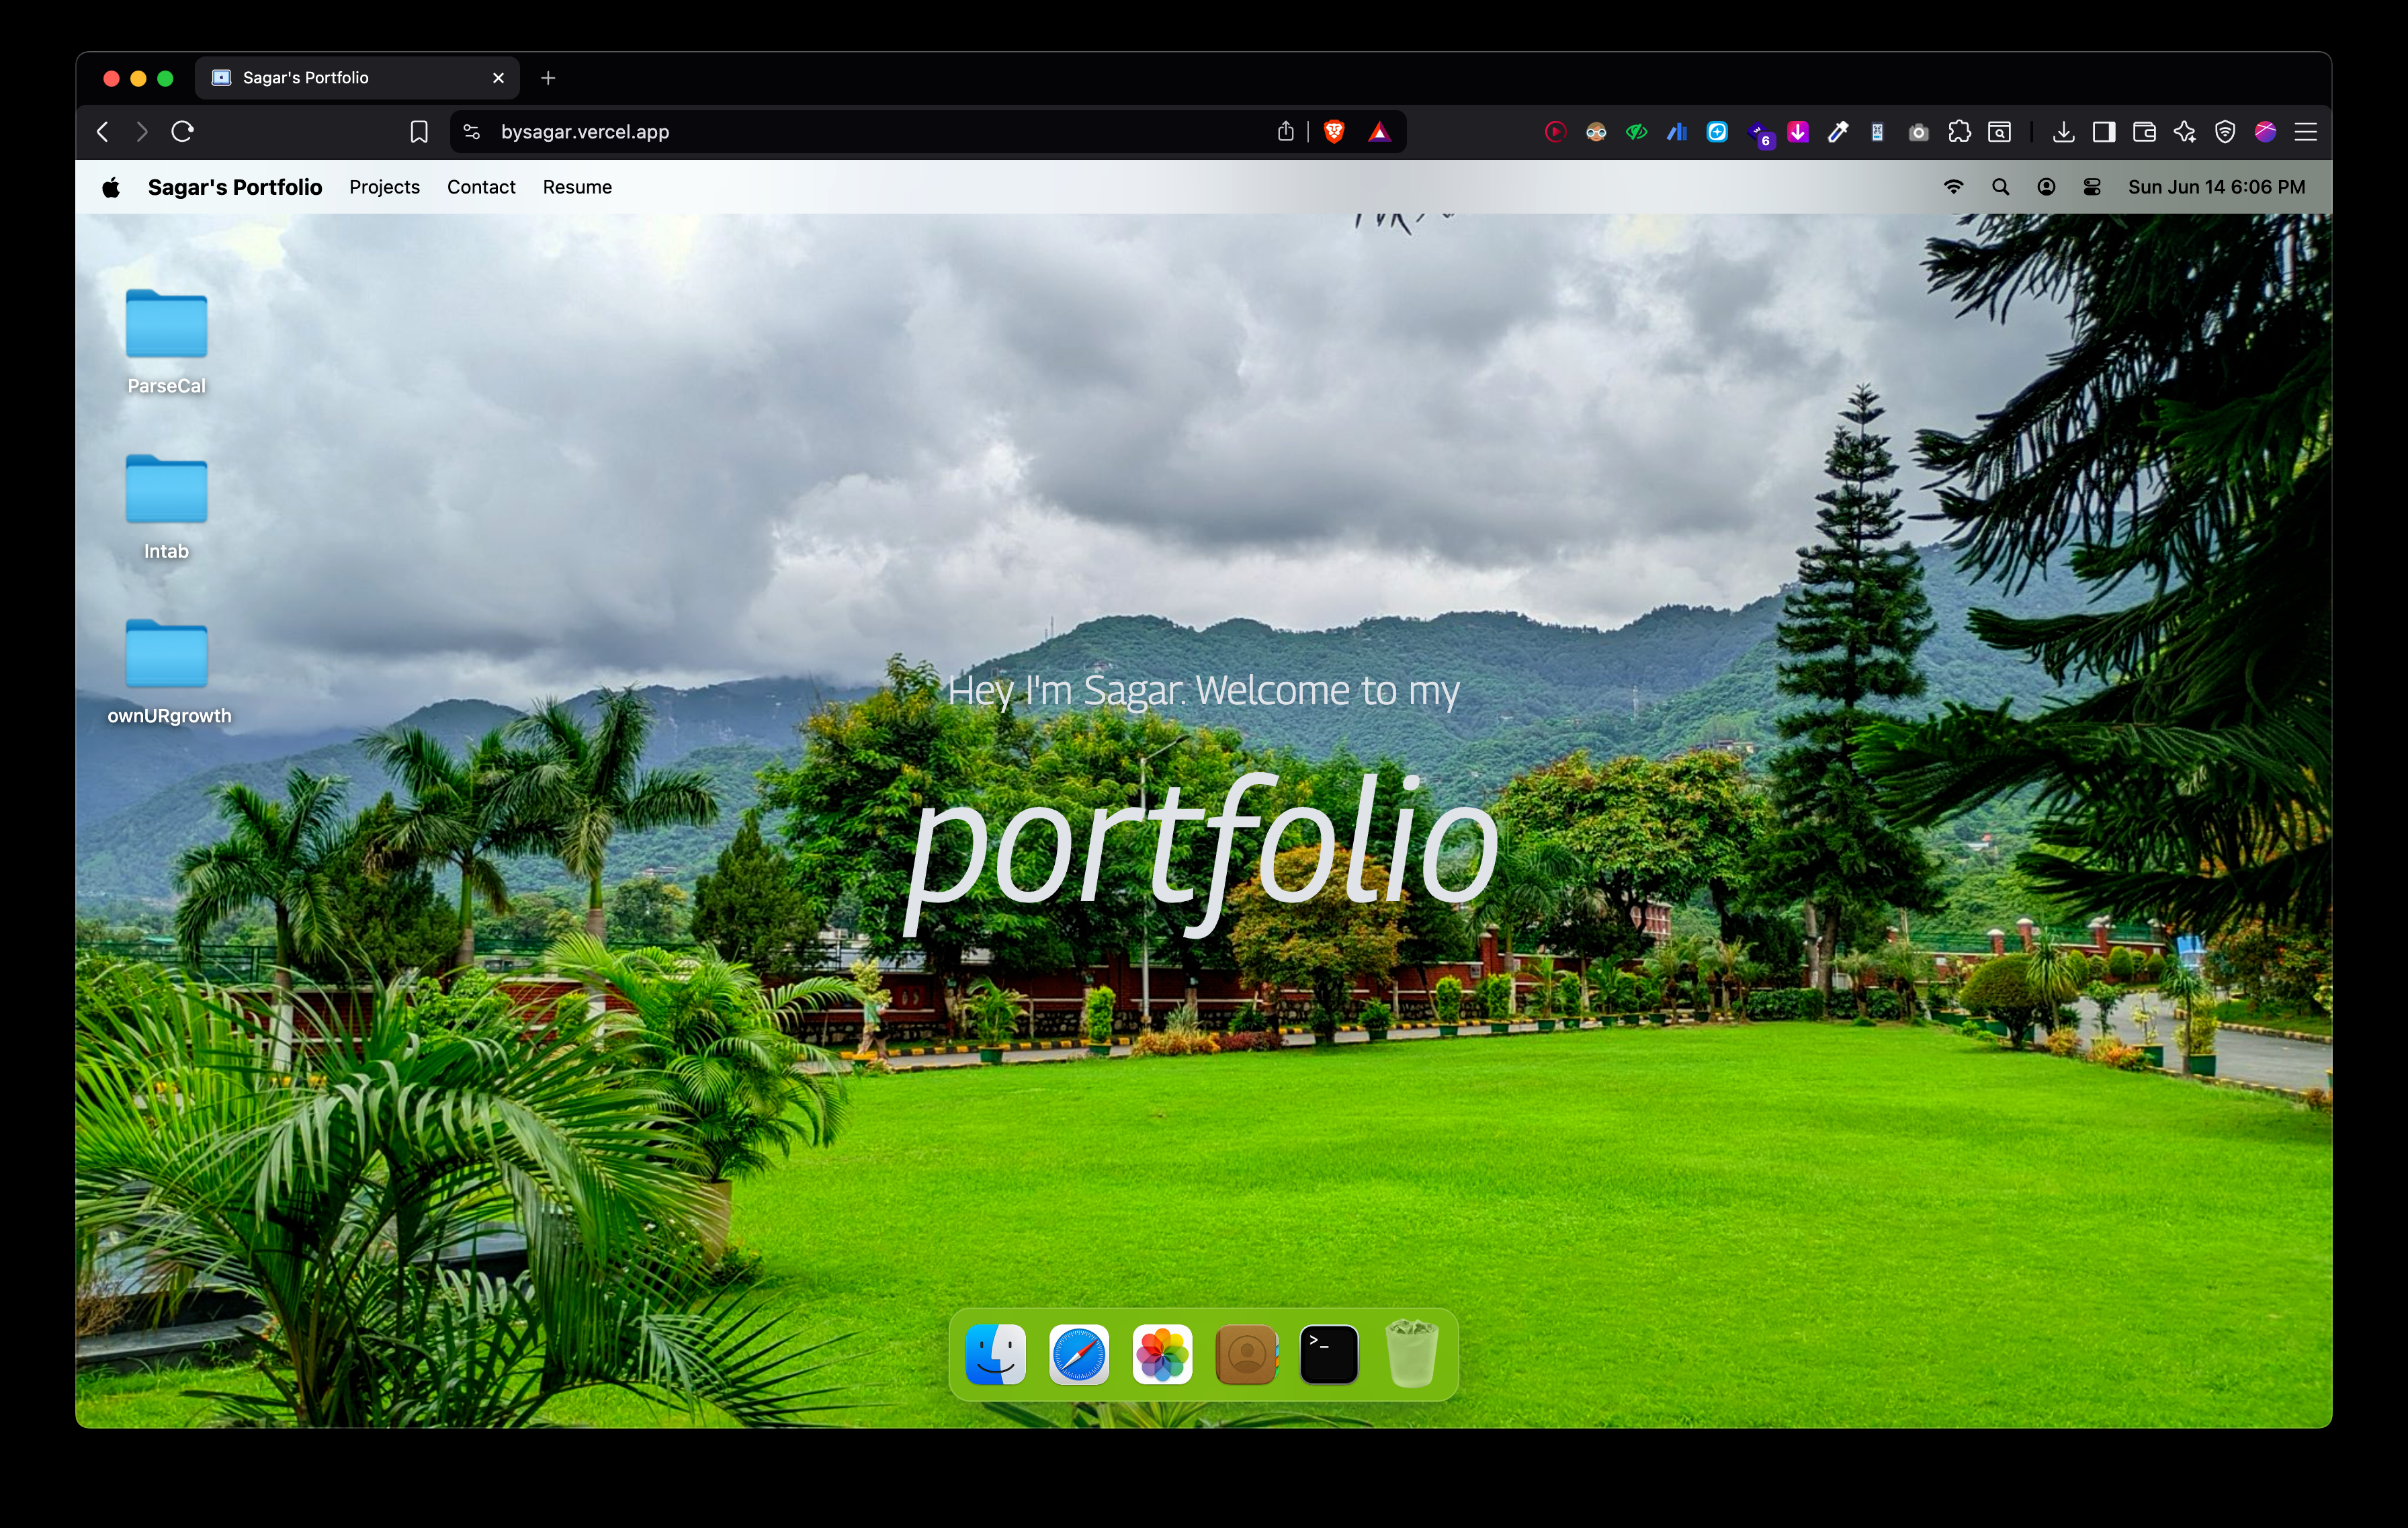Click the camera screenshot extension icon
Screen dimensions: 2408x1528
coord(1918,132)
